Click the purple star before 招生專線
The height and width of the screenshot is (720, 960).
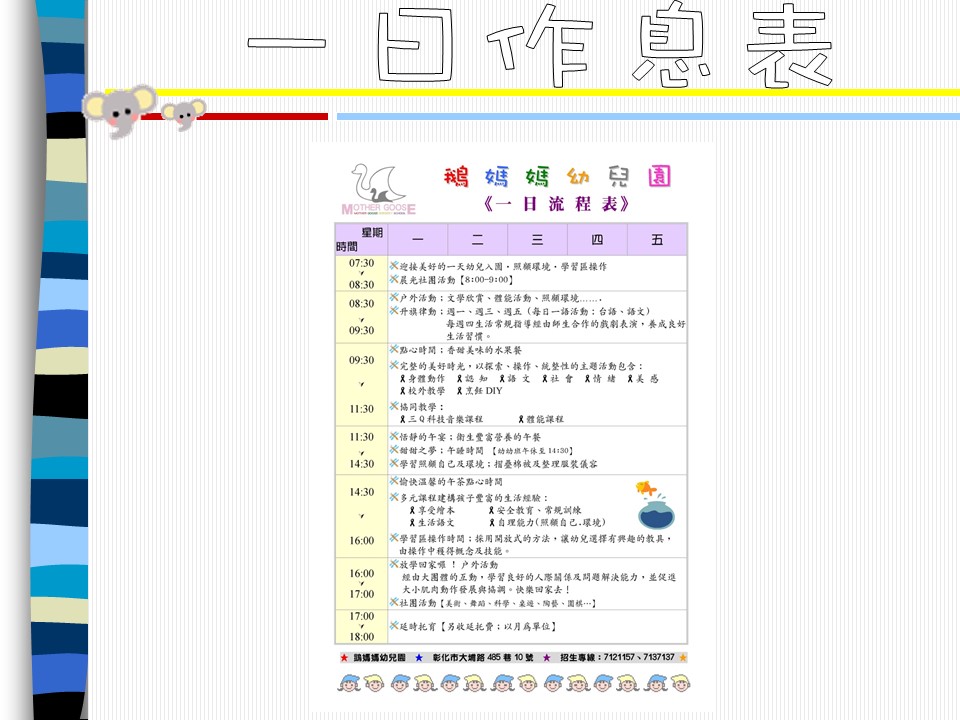point(546,658)
